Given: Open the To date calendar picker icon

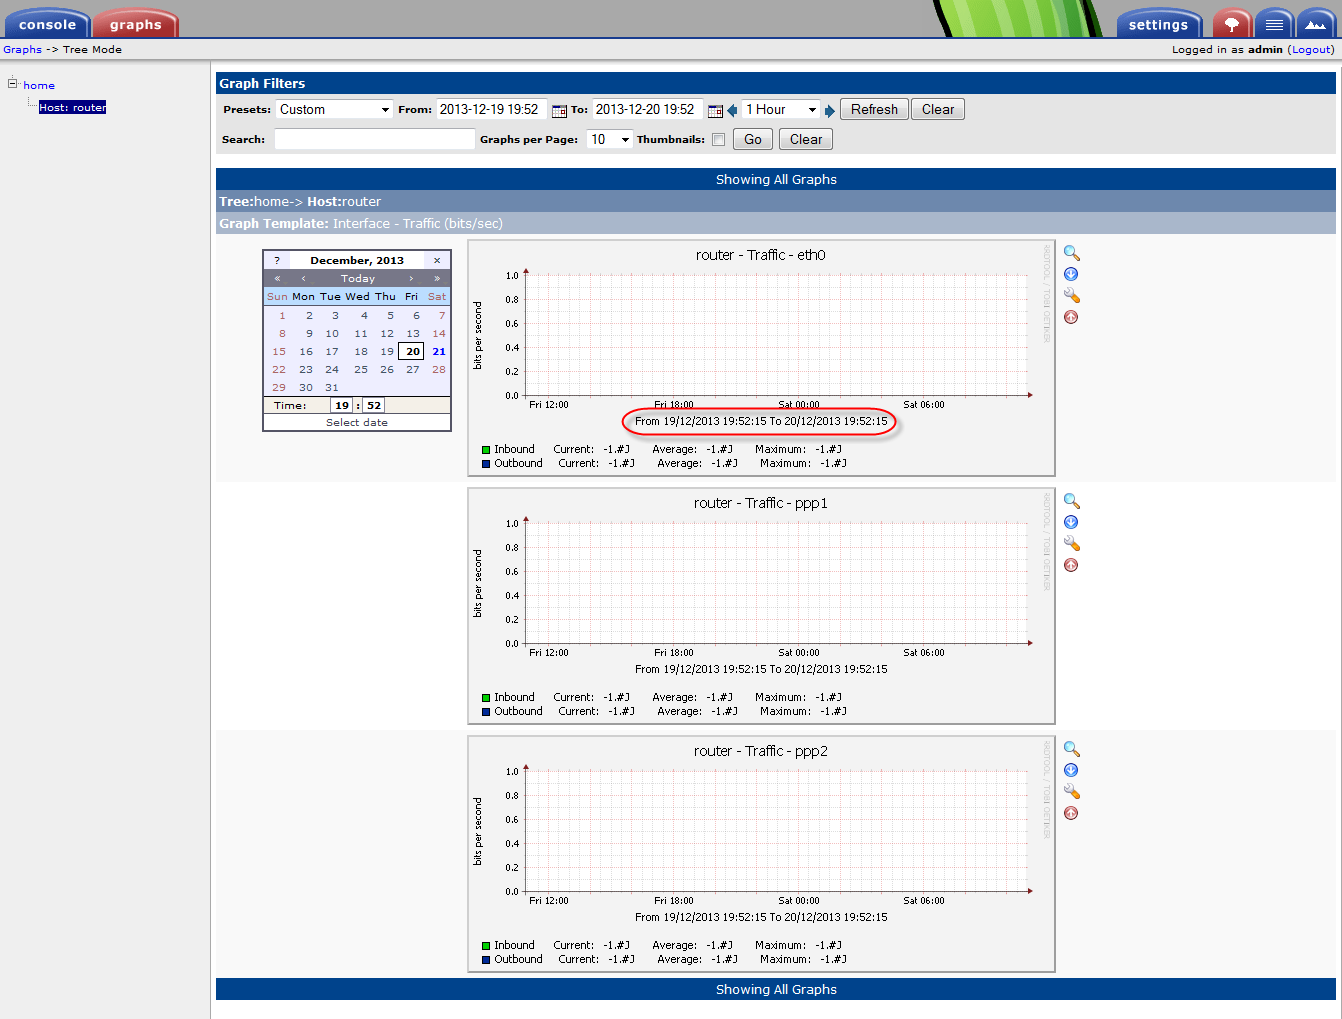Looking at the screenshot, I should pos(715,110).
